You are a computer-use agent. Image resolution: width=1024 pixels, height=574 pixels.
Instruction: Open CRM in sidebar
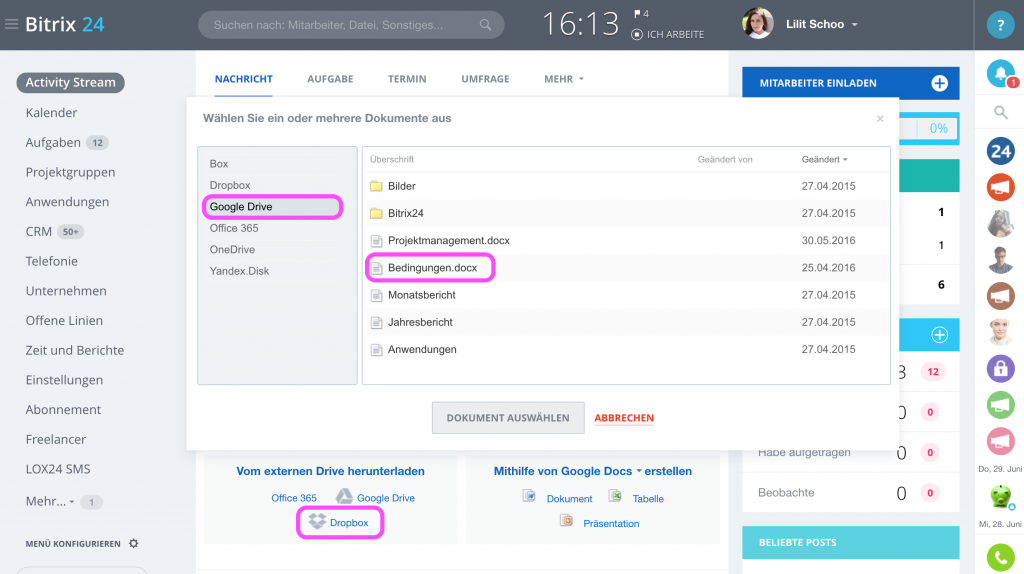click(x=39, y=231)
